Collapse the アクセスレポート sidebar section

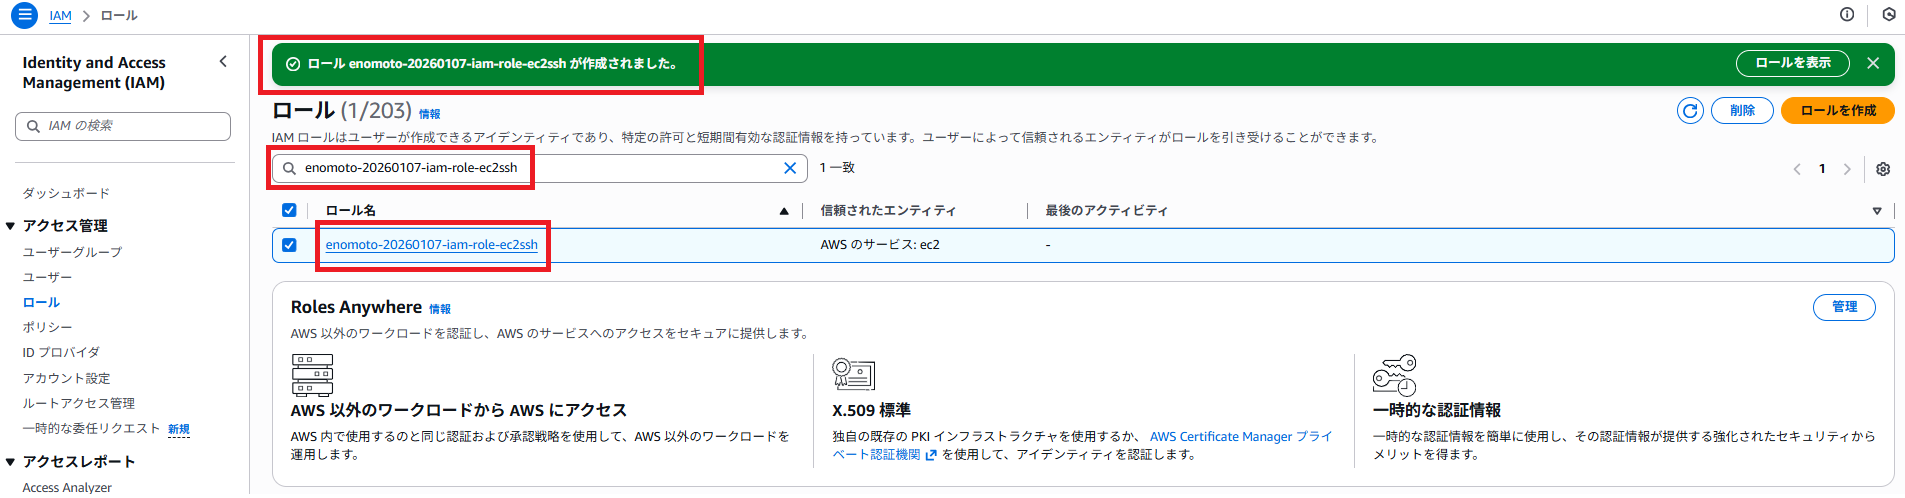[x=11, y=462]
